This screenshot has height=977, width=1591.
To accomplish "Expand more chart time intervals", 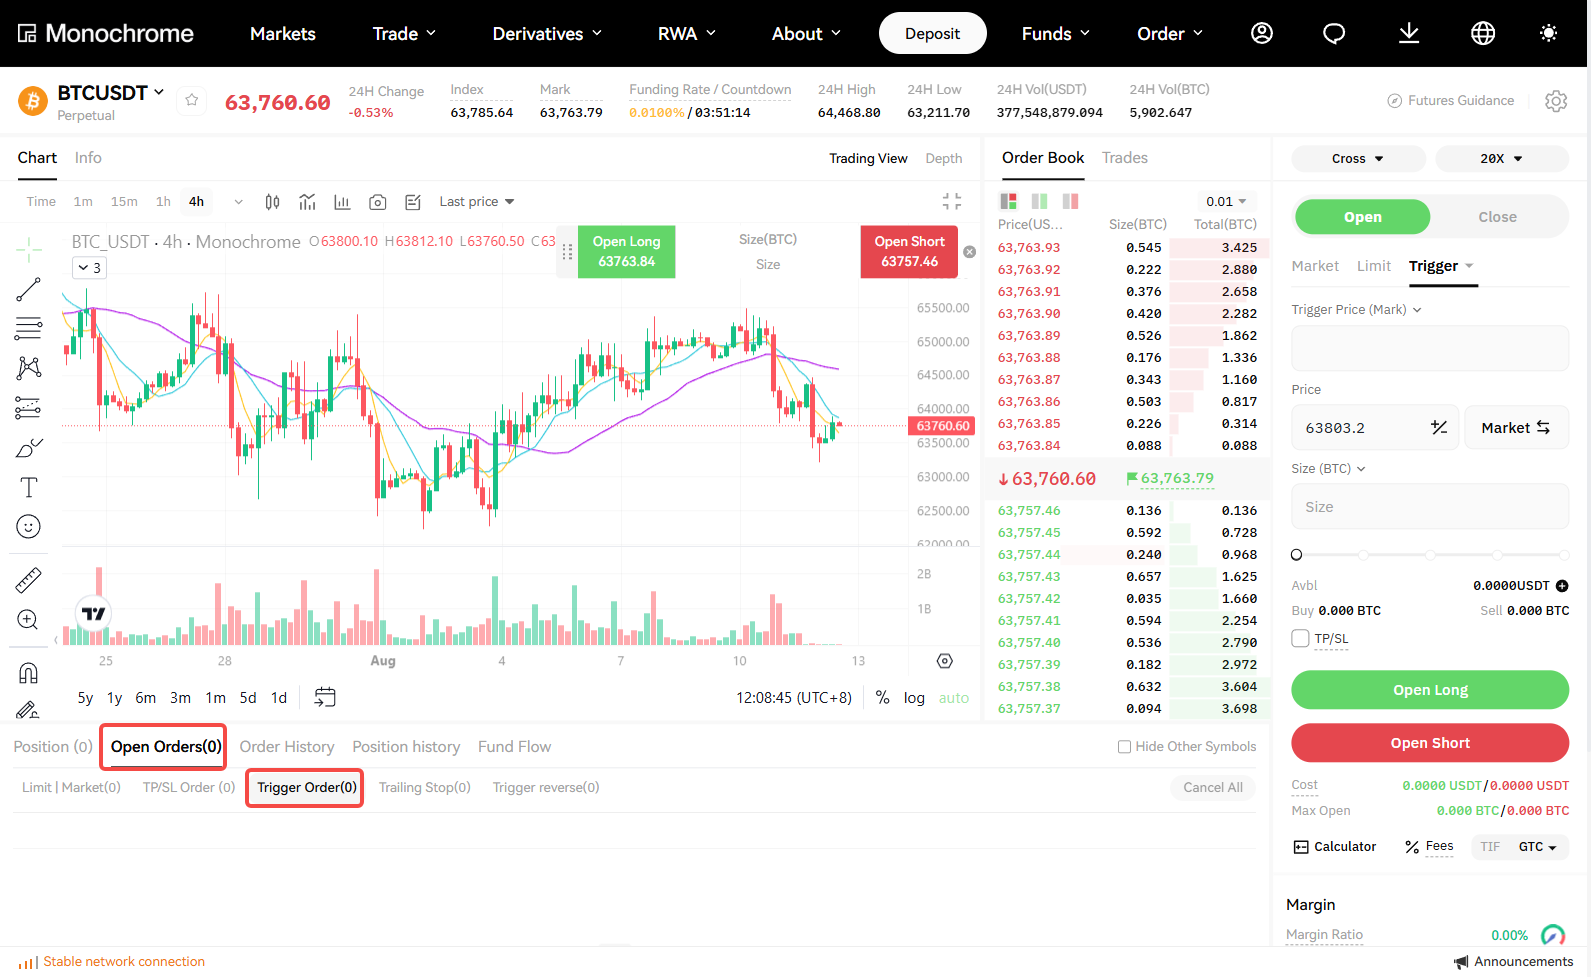I will pos(238,202).
